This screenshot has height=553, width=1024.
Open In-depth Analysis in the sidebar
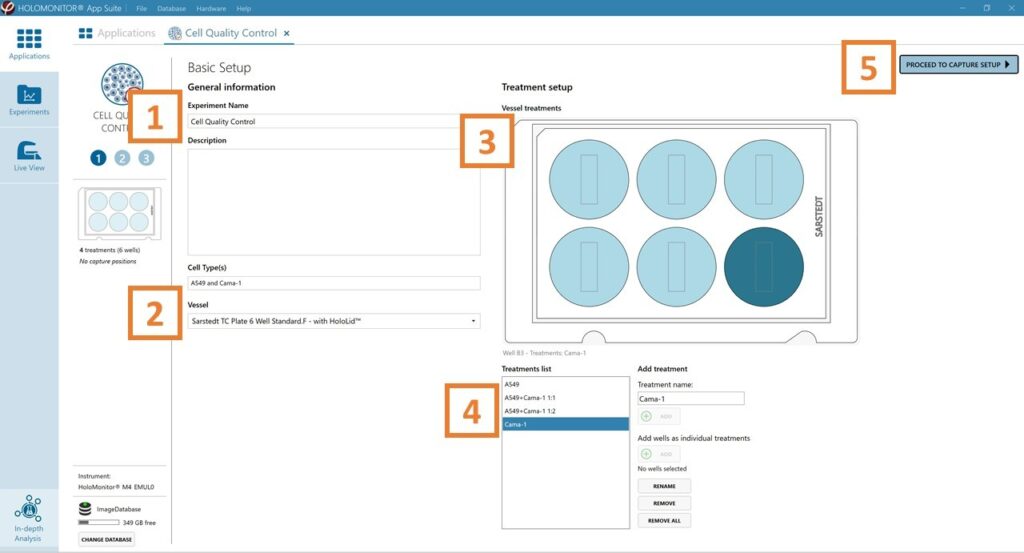[28, 518]
